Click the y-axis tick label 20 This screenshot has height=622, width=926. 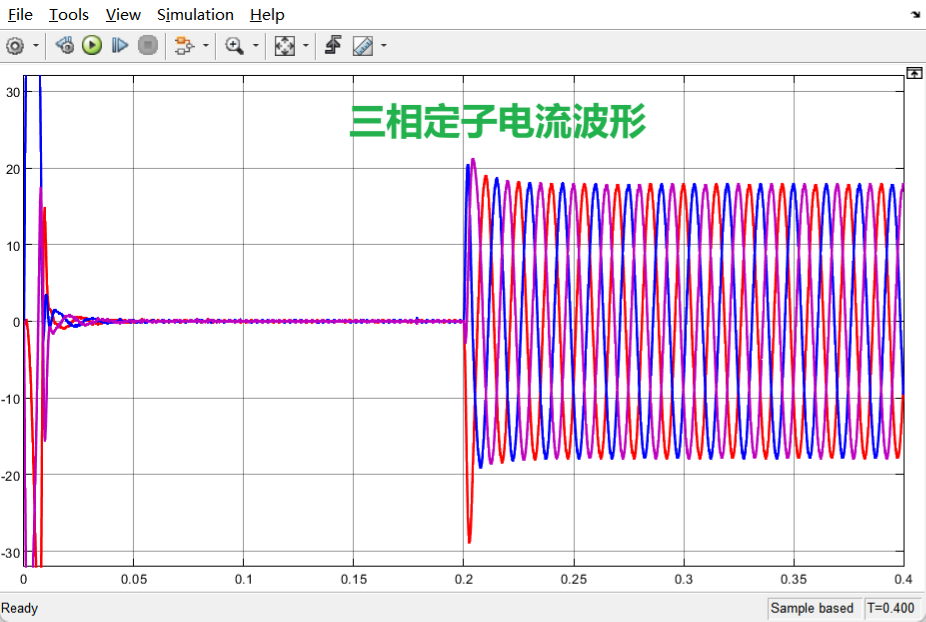click(x=13, y=169)
